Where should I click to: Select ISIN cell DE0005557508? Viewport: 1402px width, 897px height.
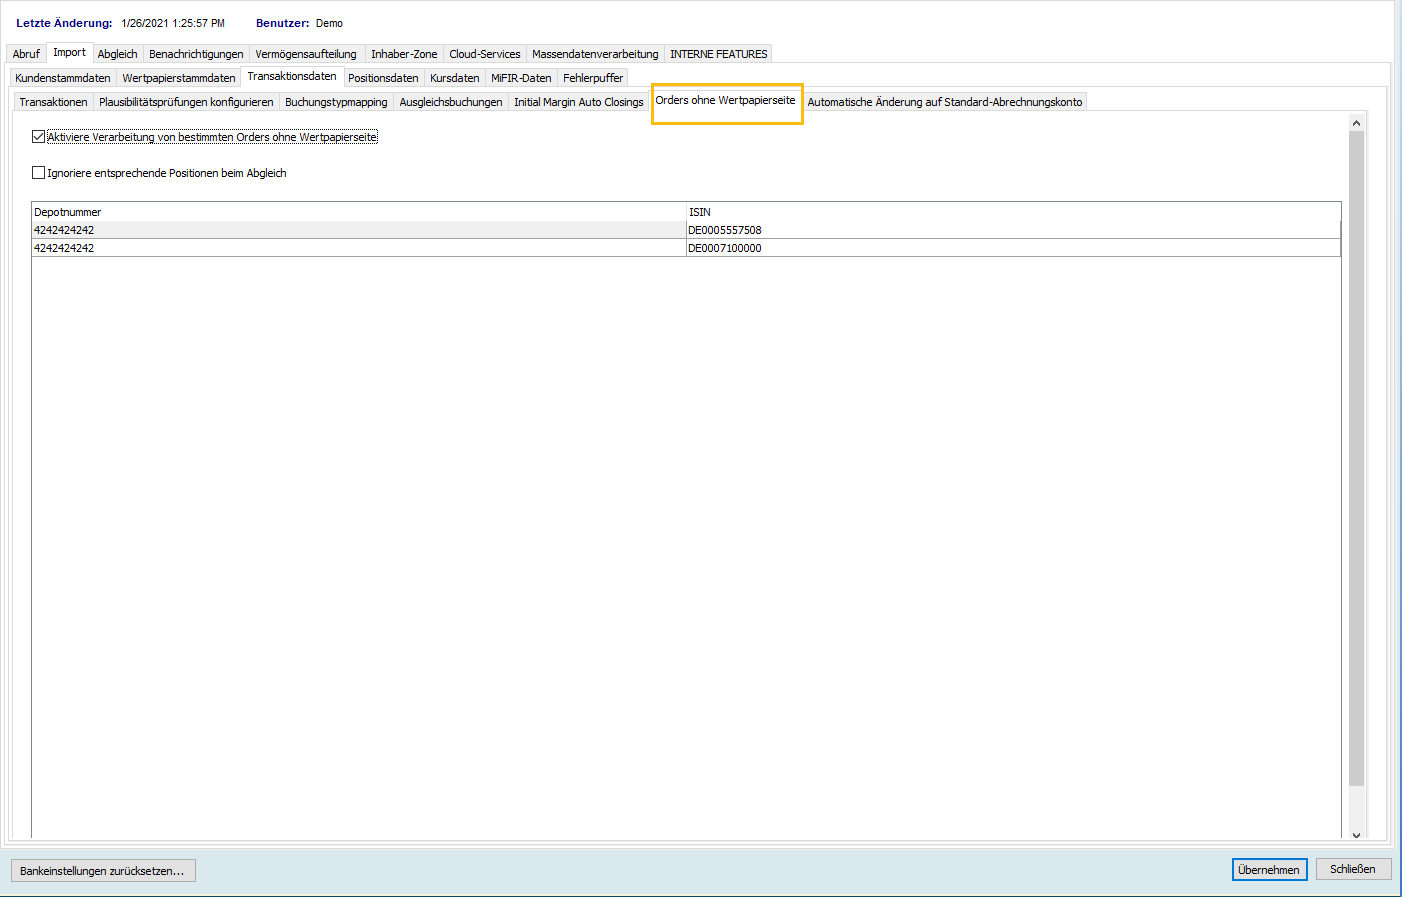coord(725,230)
